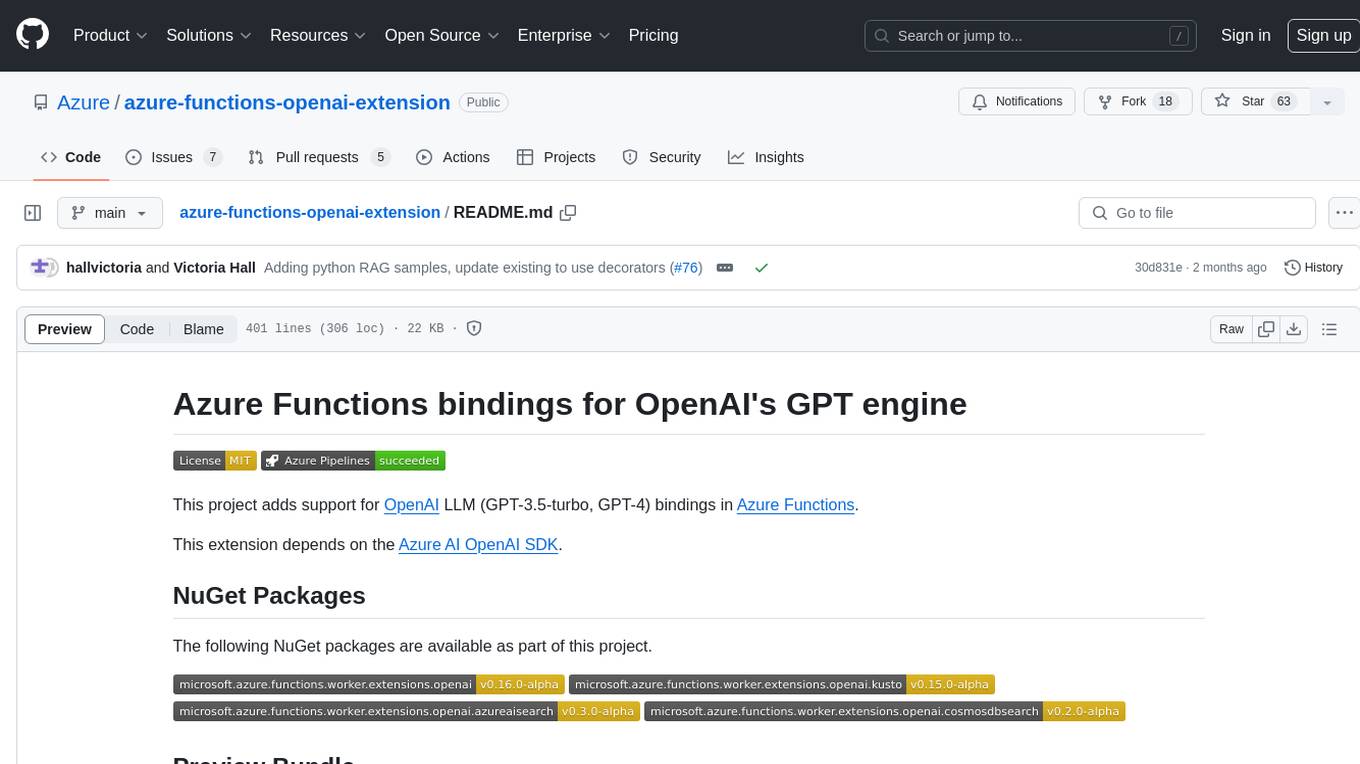Open the document outline list icon
Viewport: 1360px width, 764px height.
tap(1329, 329)
